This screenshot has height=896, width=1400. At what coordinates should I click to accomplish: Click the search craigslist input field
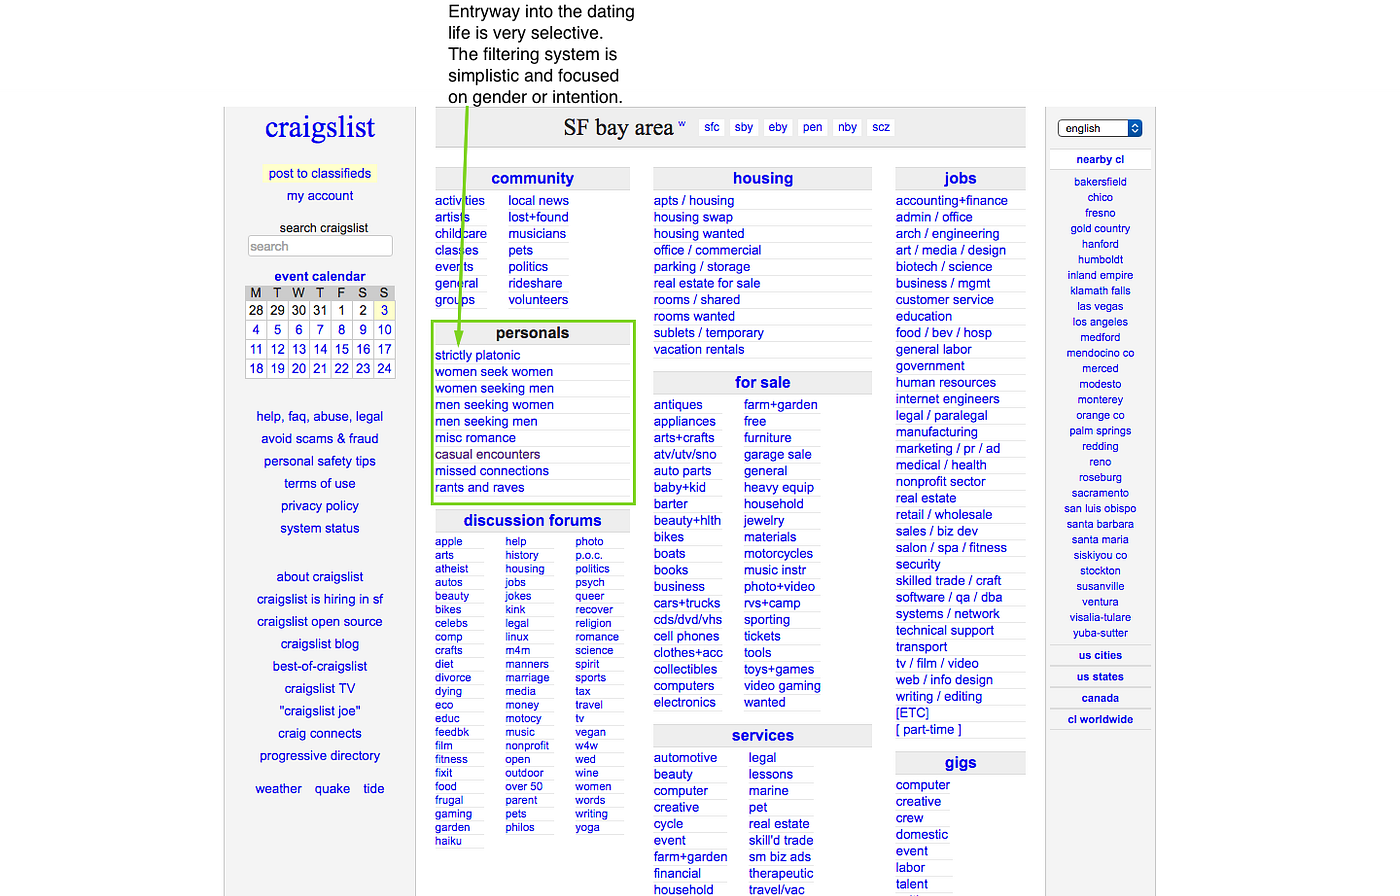point(320,246)
